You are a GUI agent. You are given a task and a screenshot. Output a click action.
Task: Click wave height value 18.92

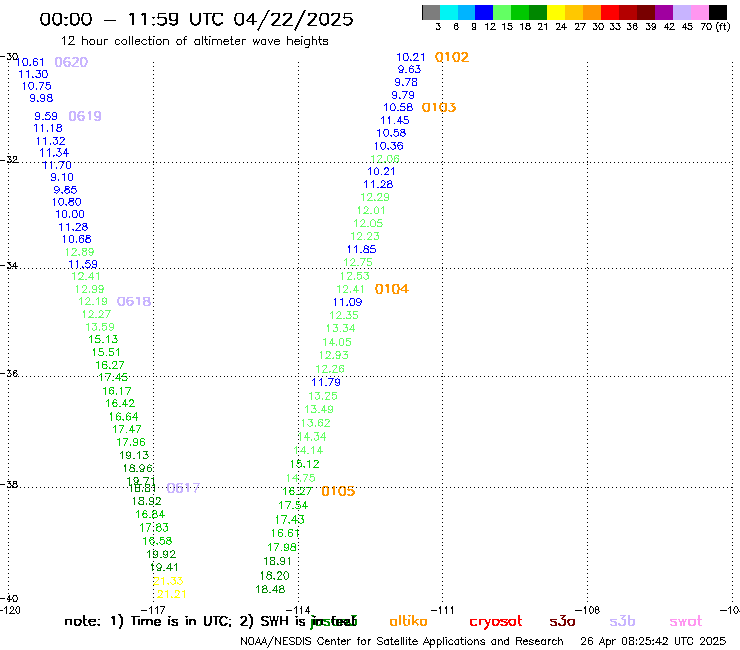pos(146,501)
